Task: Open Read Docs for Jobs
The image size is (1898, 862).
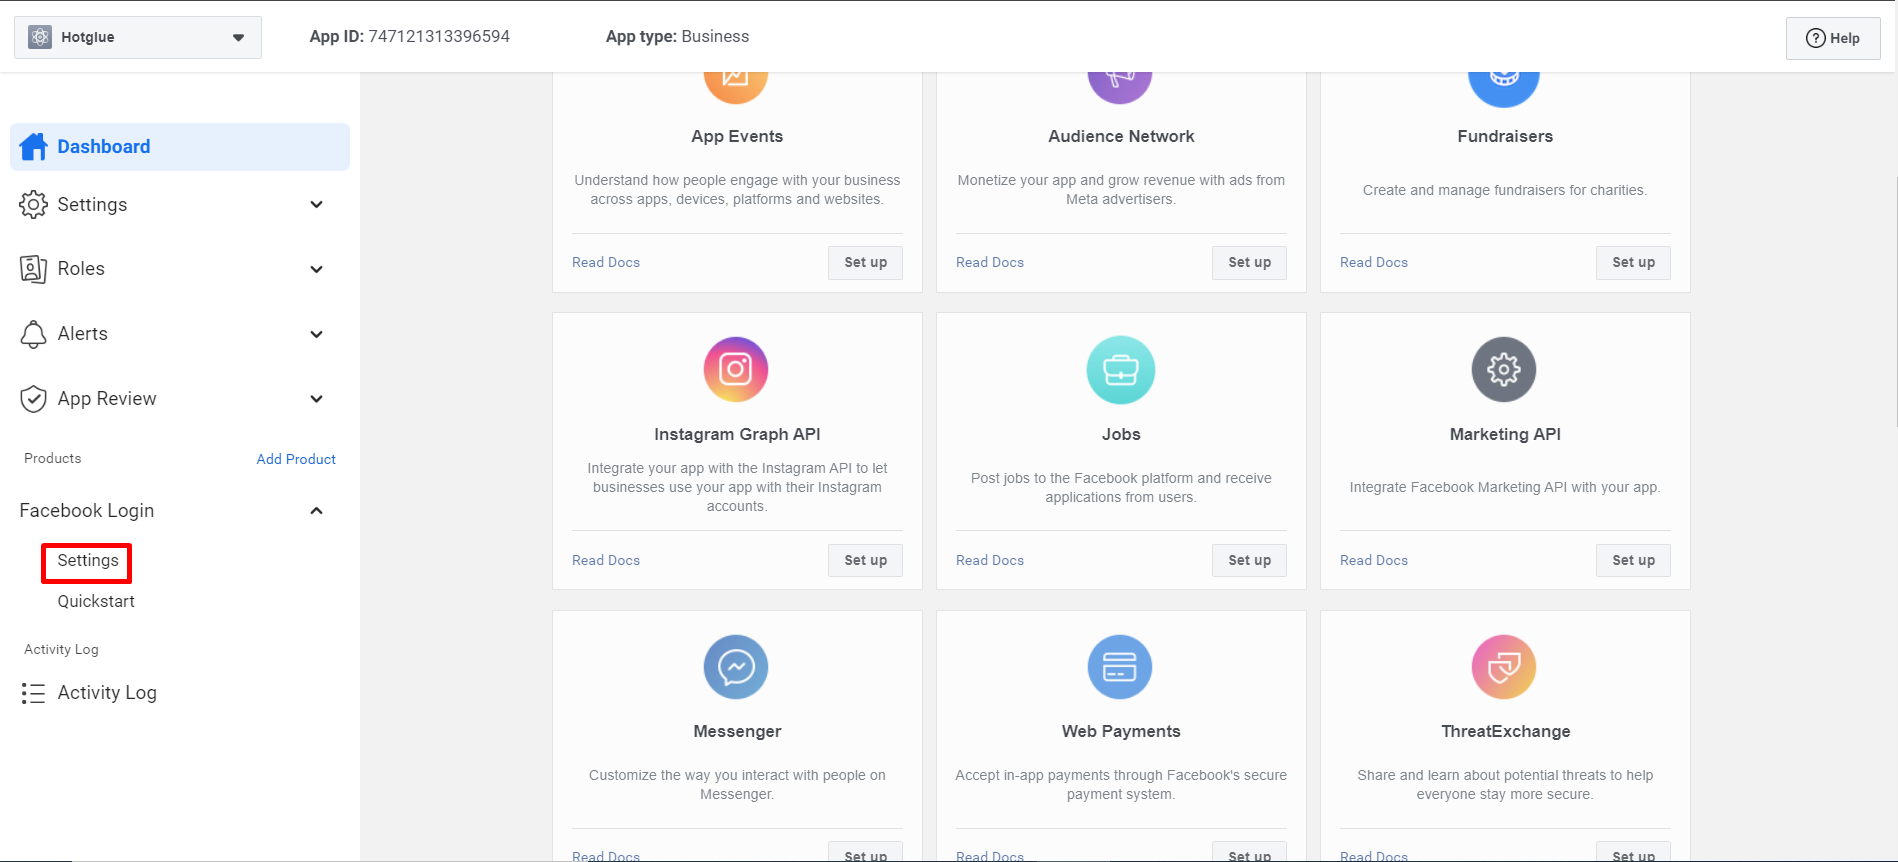Action: pyautogui.click(x=990, y=560)
